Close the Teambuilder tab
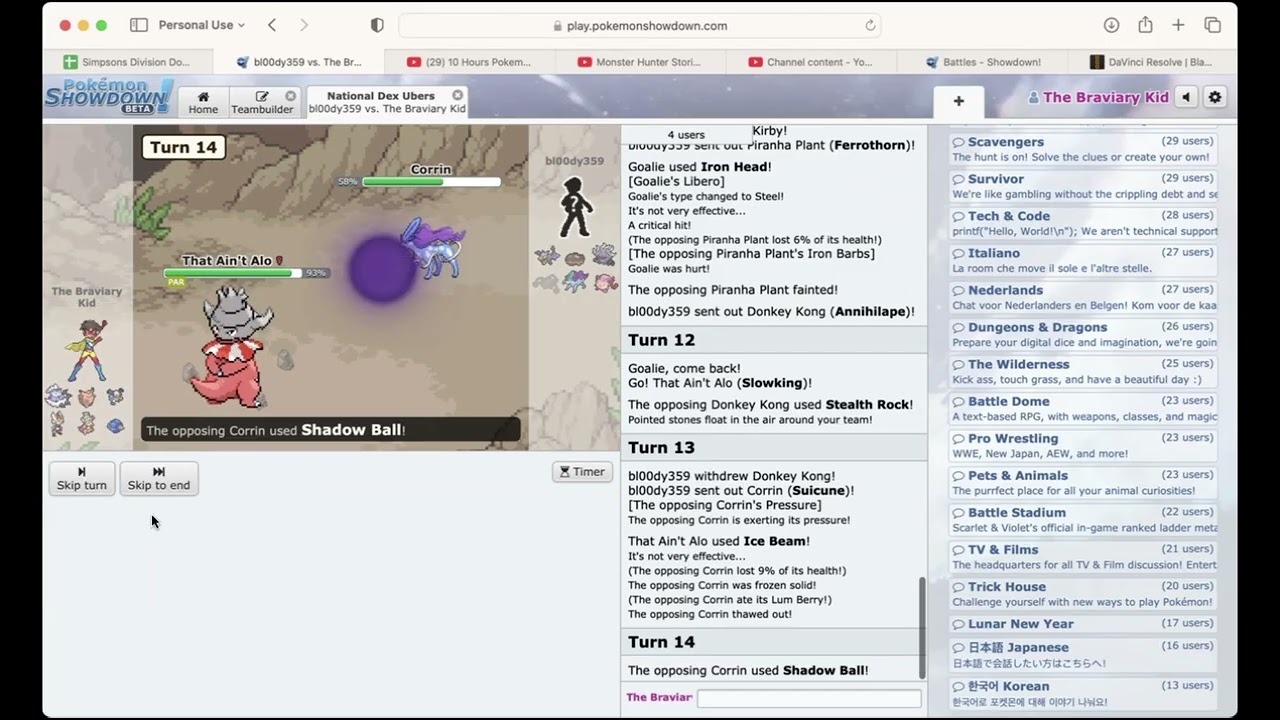Viewport: 1280px width, 720px height. [x=290, y=96]
